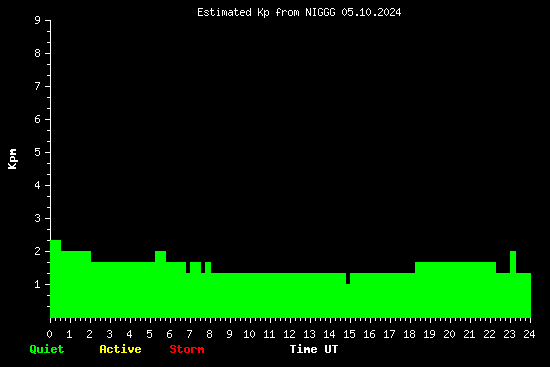The width and height of the screenshot is (550, 367).
Task: Click the chart title Estimated Kp from NIGGG
Action: (299, 13)
